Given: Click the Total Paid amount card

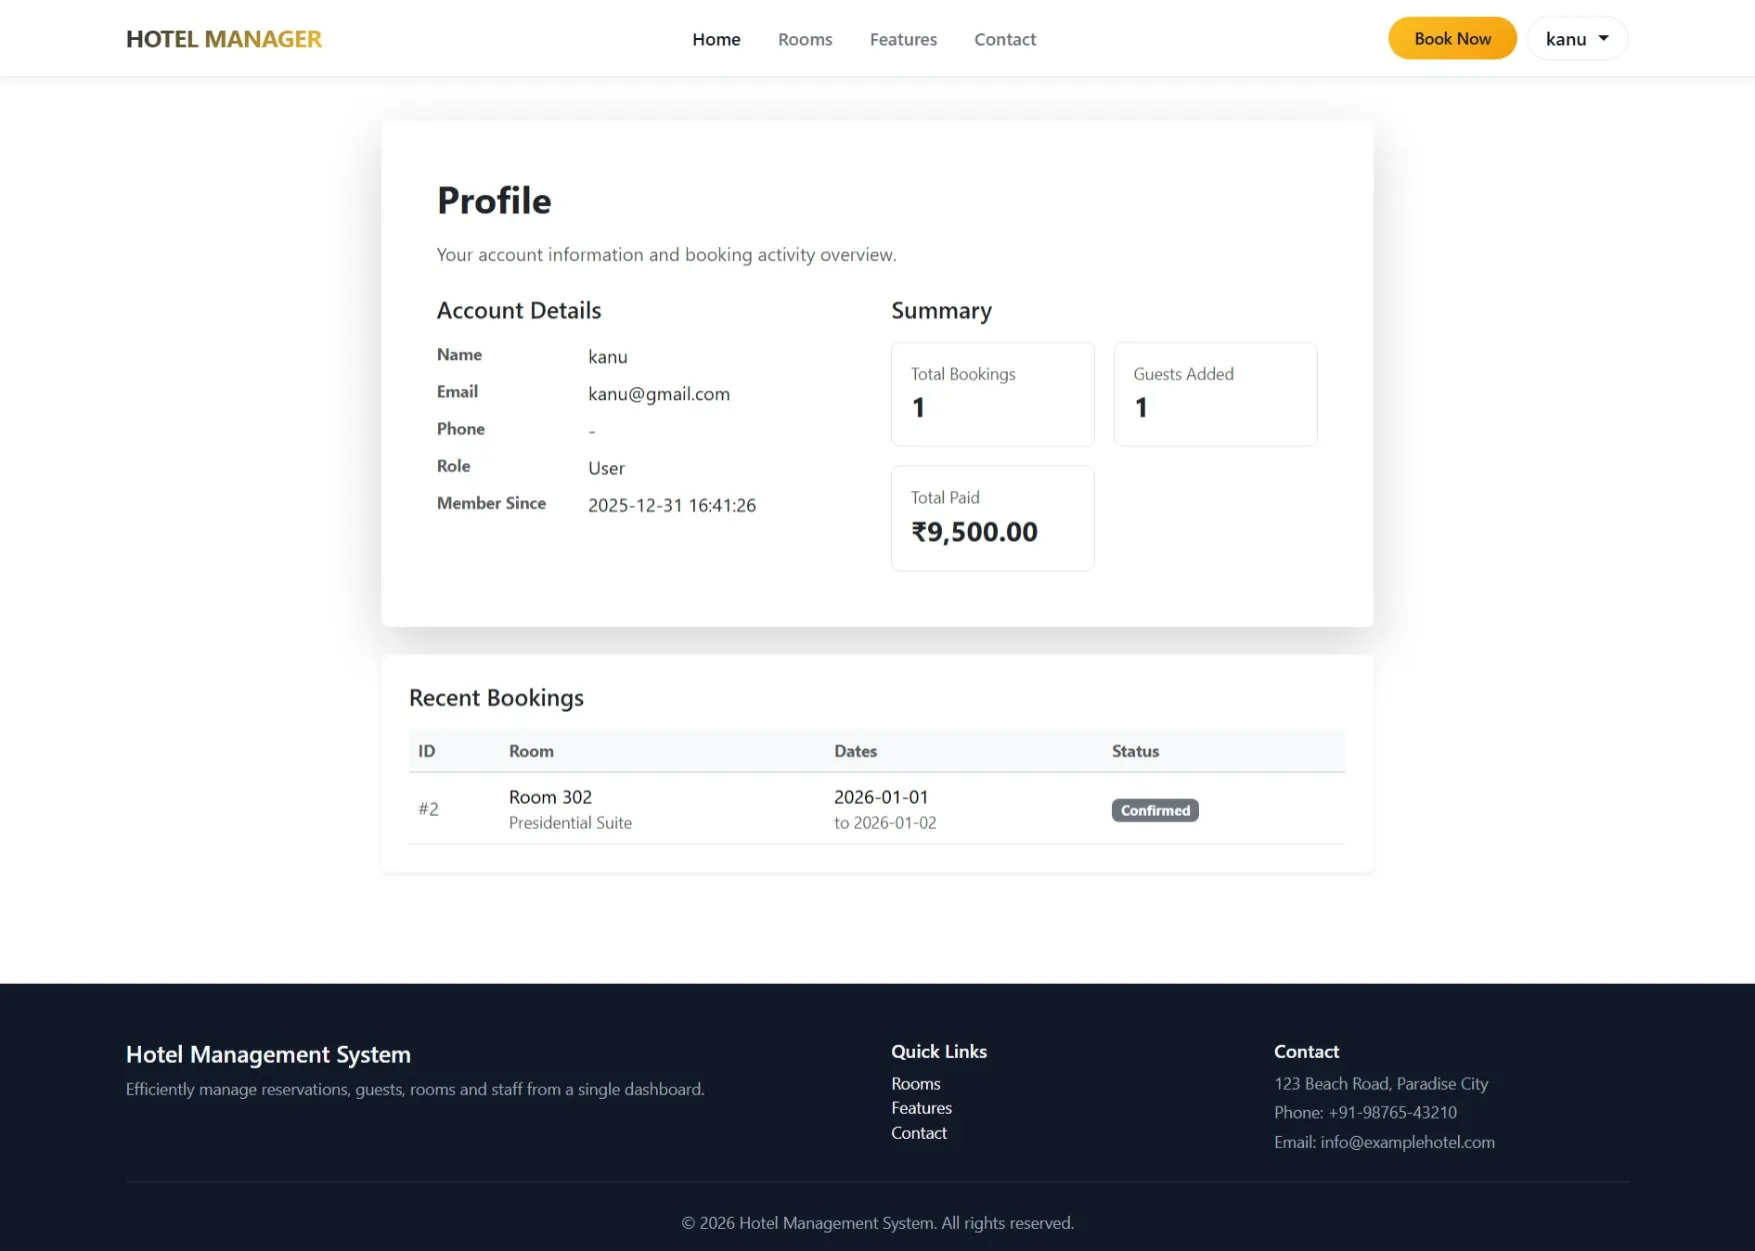Looking at the screenshot, I should (992, 518).
